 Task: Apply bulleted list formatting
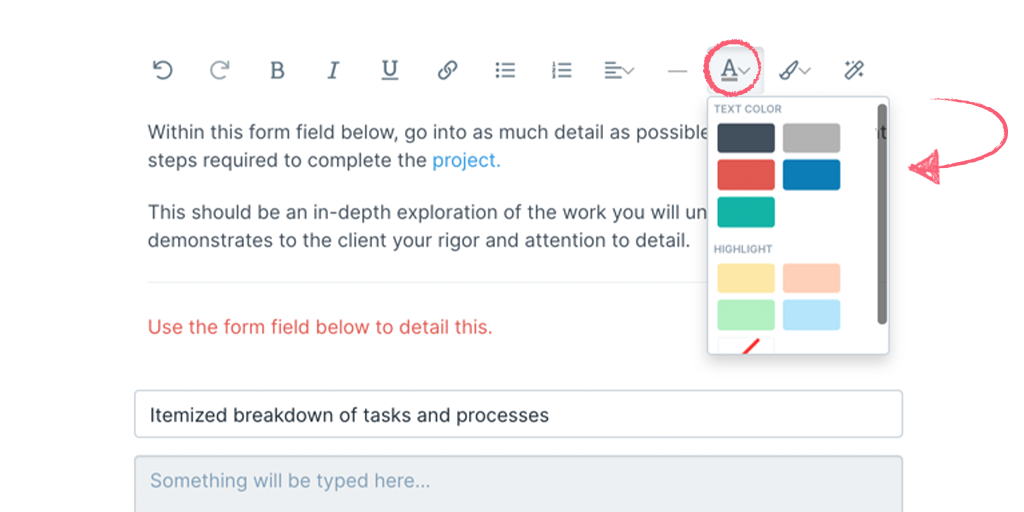tap(505, 70)
